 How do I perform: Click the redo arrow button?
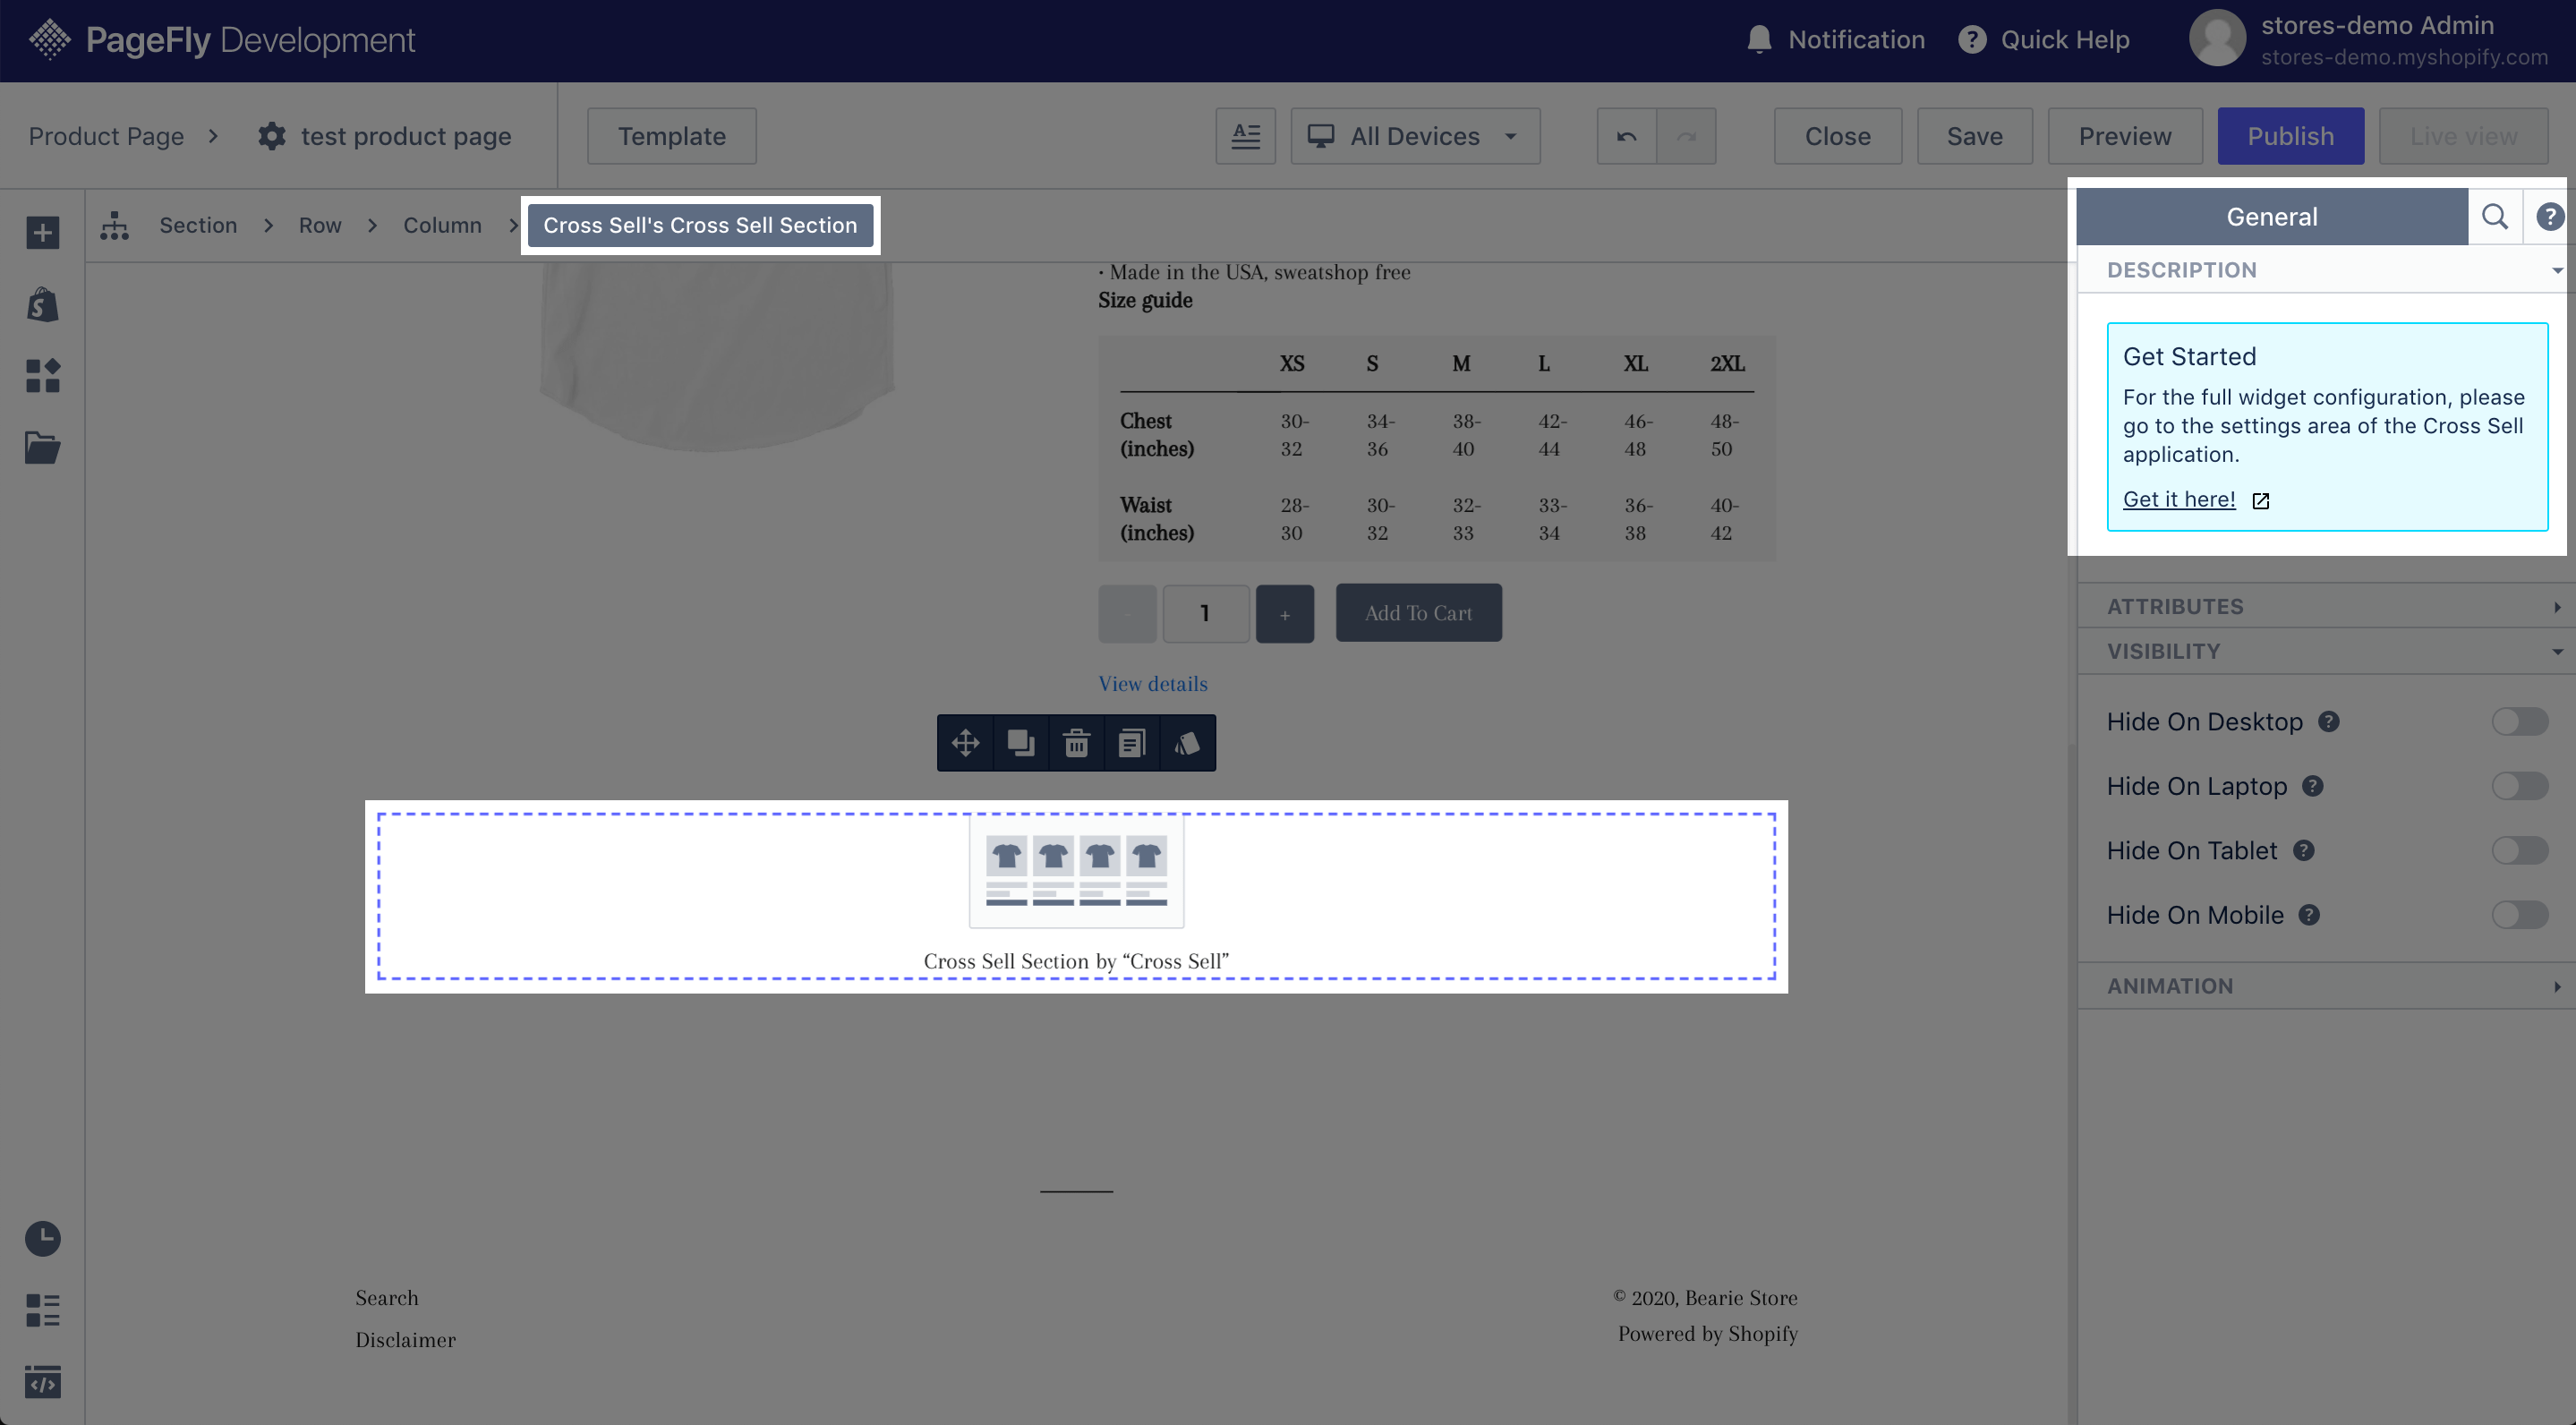coord(1686,136)
